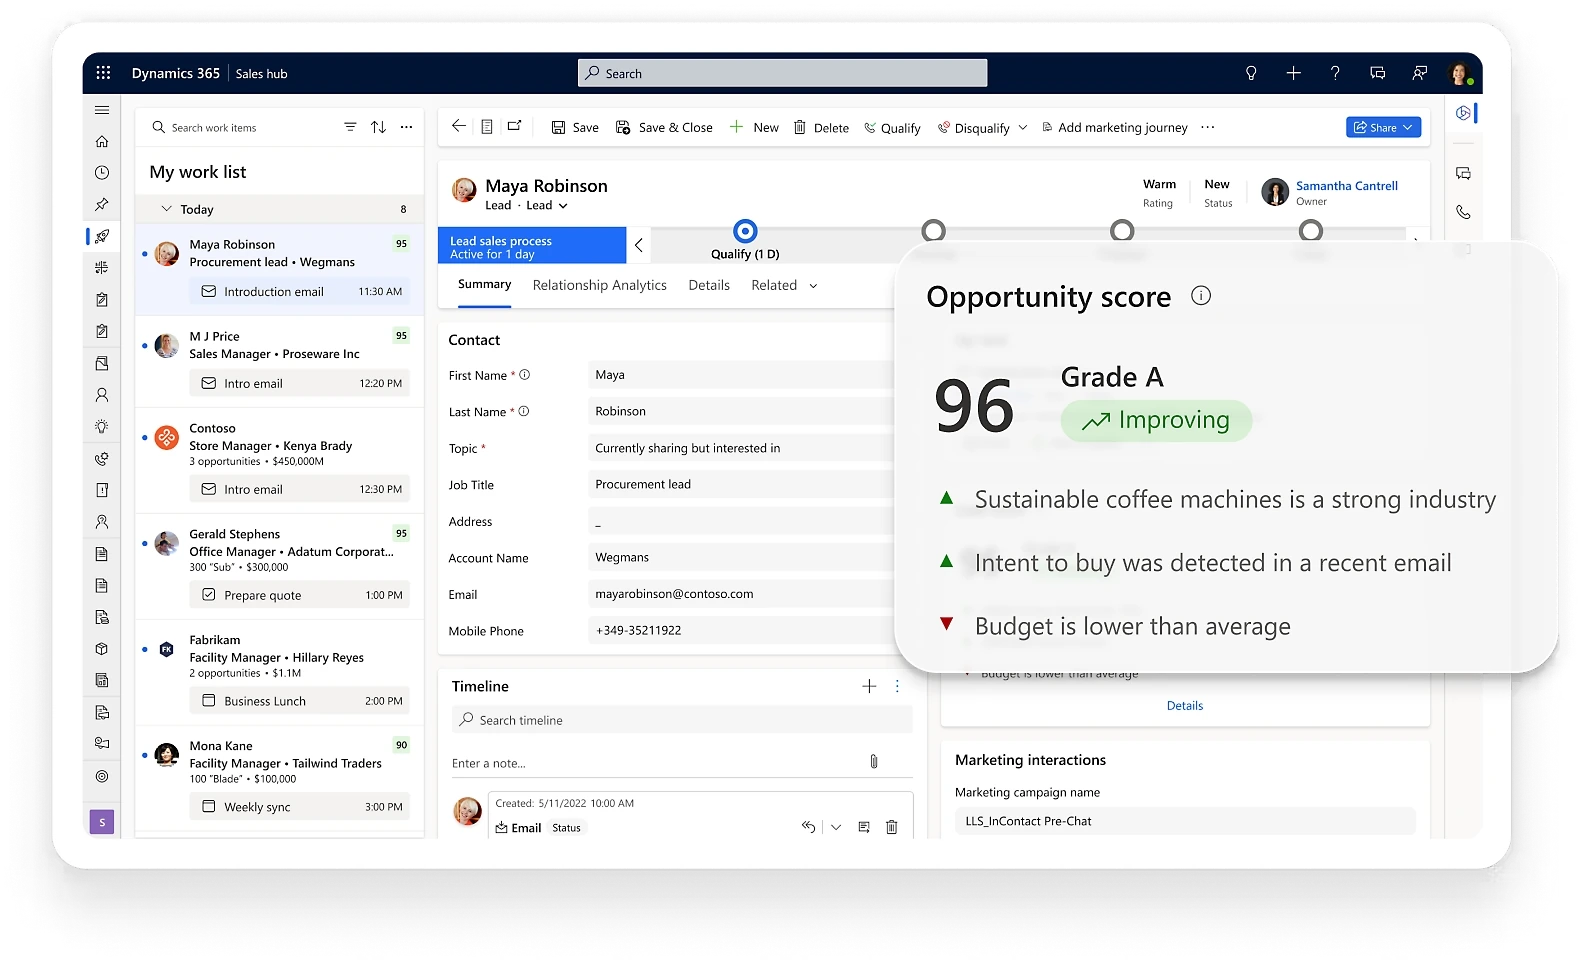This screenshot has height=962, width=1578.
Task: Click the top Search box
Action: (x=782, y=73)
